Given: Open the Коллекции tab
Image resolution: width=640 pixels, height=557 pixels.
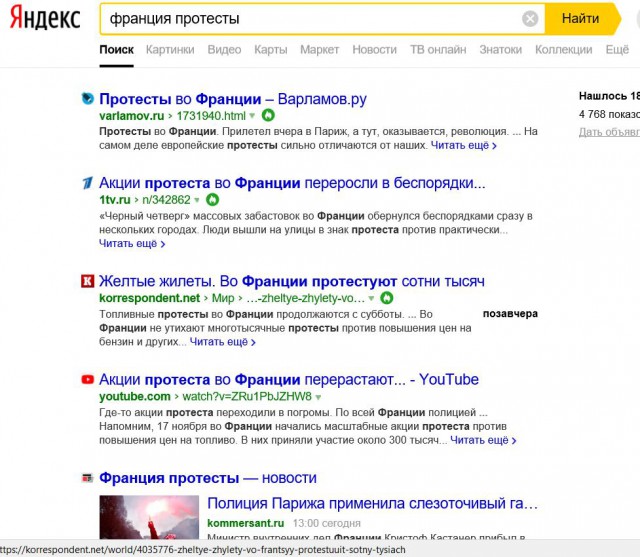Looking at the screenshot, I should (563, 49).
